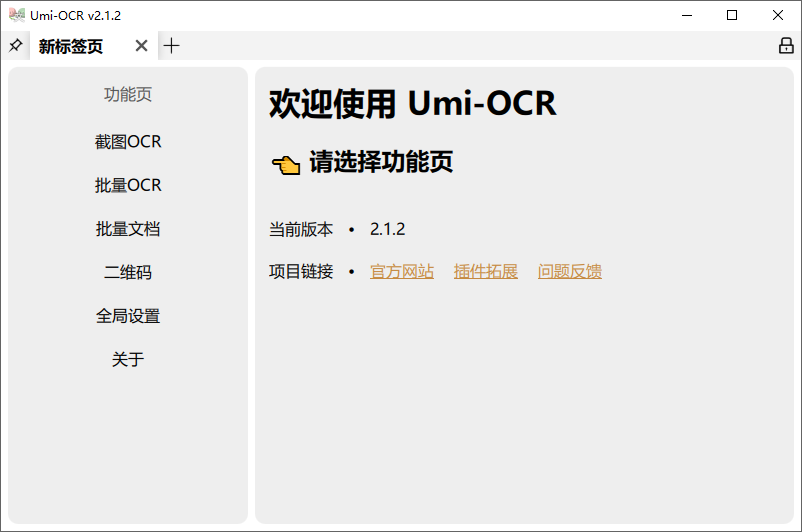The width and height of the screenshot is (802, 532).
Task: Select the 新标签页 tab
Action: (71, 46)
